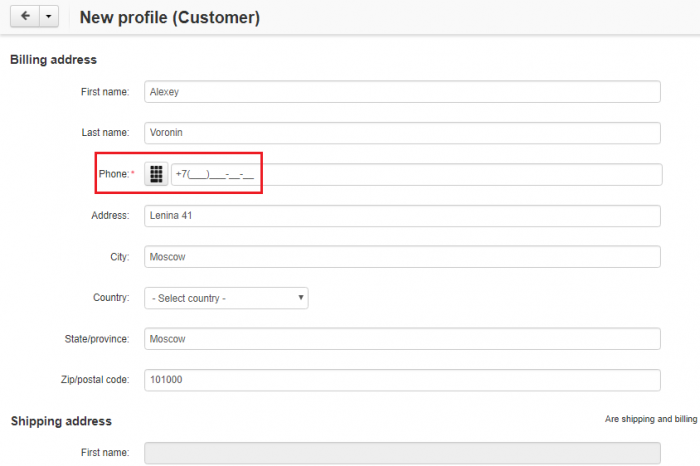
Task: Click the Shipping address section heading
Action: click(x=61, y=421)
